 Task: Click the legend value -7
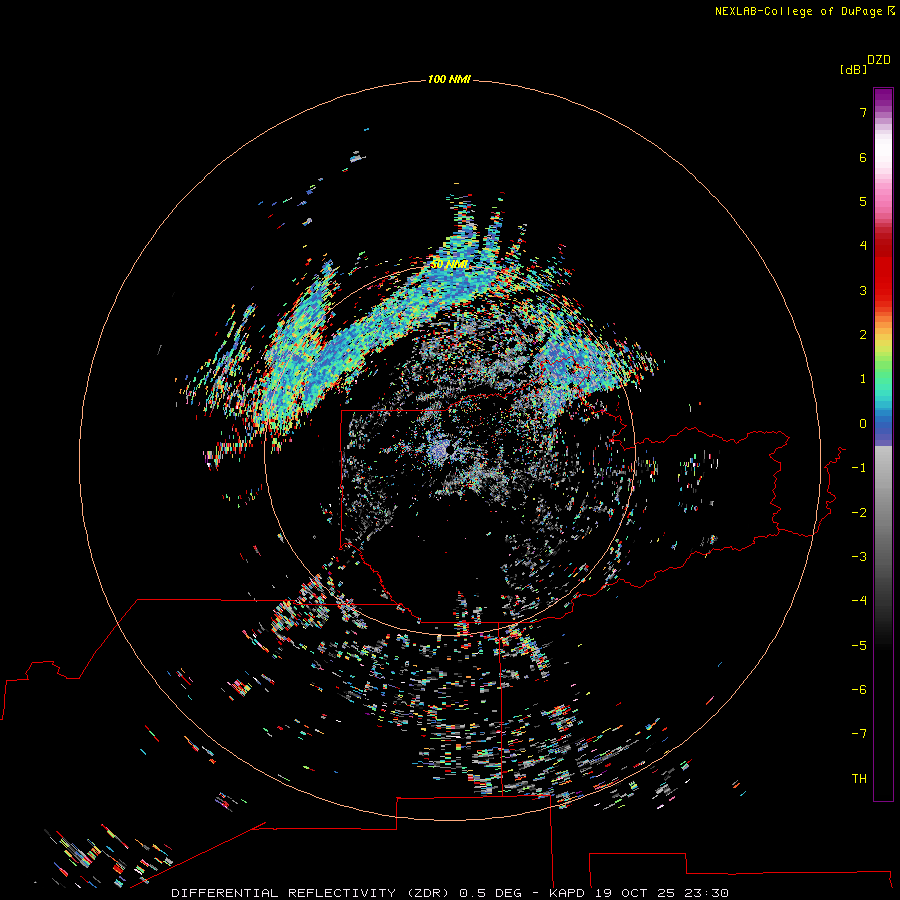[x=859, y=734]
